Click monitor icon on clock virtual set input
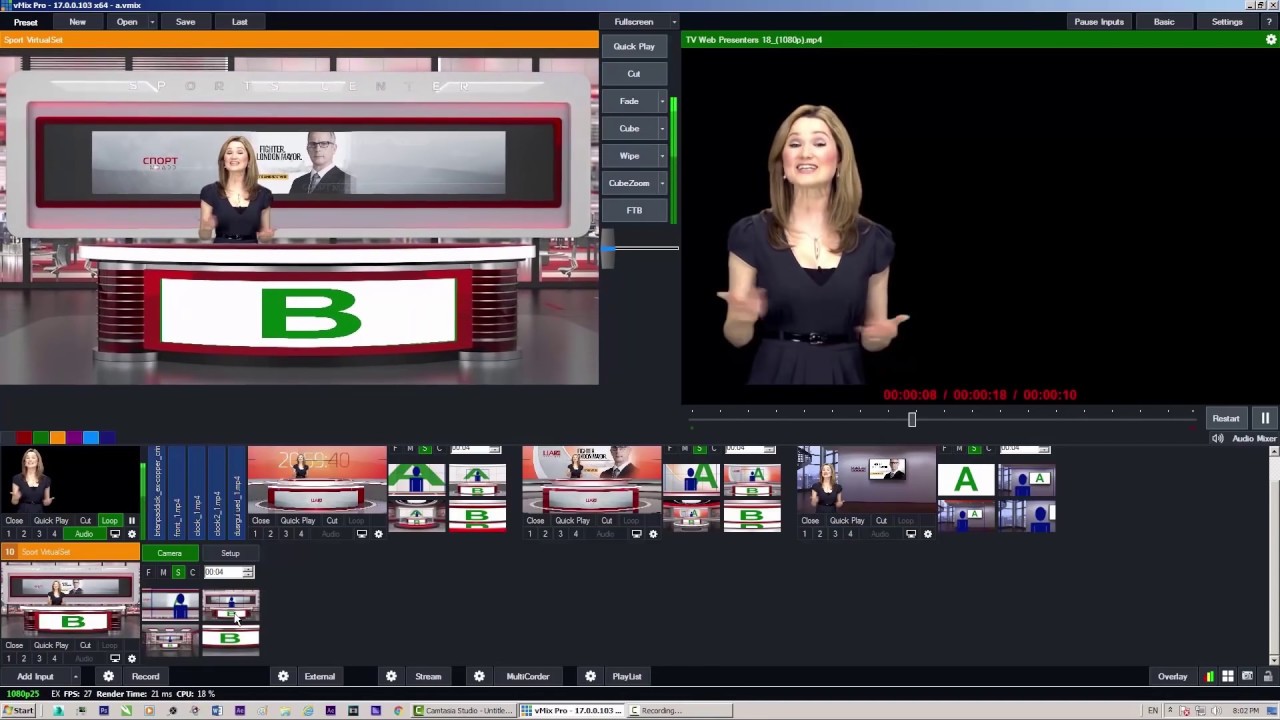The width and height of the screenshot is (1280, 720). point(362,534)
